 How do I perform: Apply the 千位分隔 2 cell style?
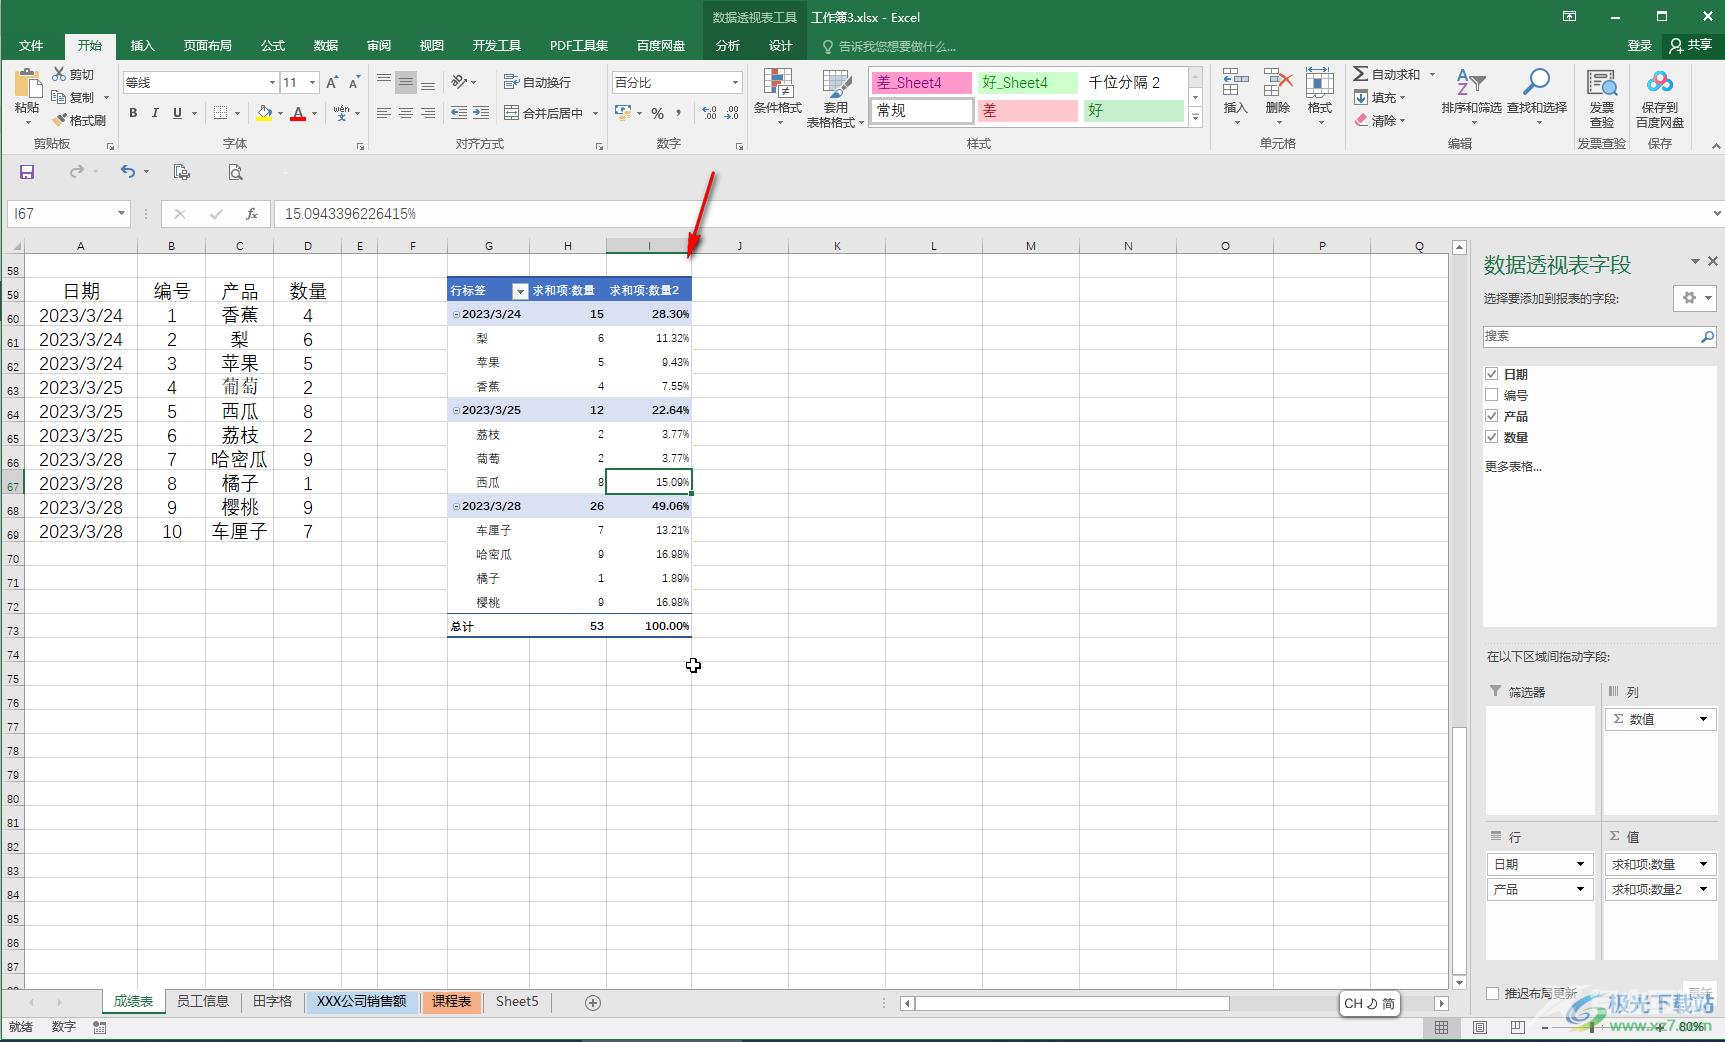click(x=1134, y=83)
